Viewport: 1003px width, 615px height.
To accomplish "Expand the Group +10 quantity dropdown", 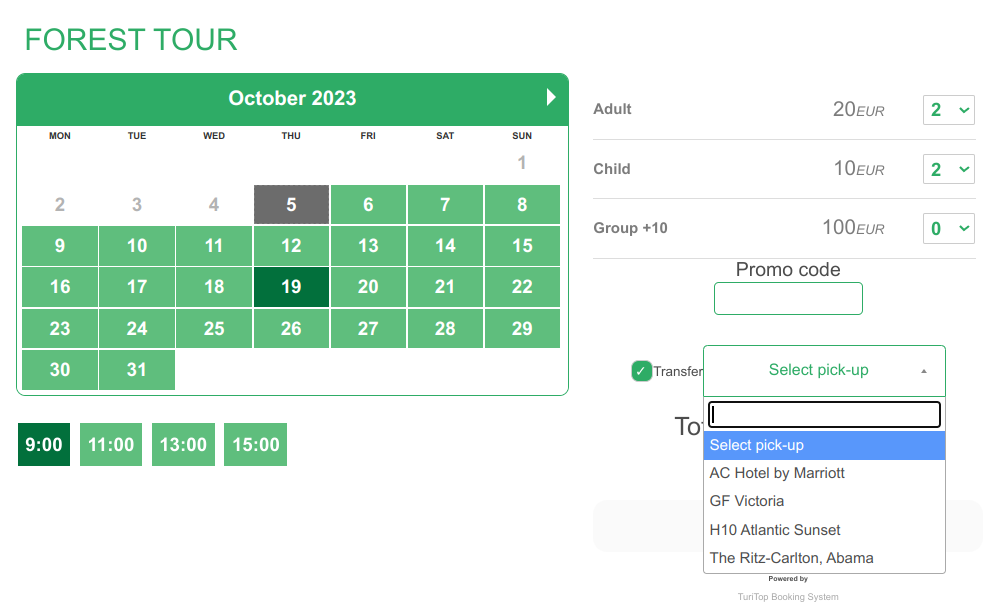I will (948, 228).
